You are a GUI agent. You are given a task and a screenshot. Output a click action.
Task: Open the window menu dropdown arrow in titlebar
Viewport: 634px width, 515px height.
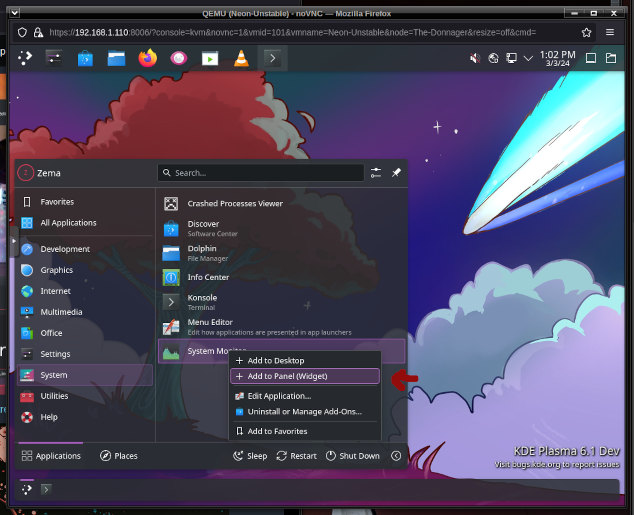click(x=15, y=13)
